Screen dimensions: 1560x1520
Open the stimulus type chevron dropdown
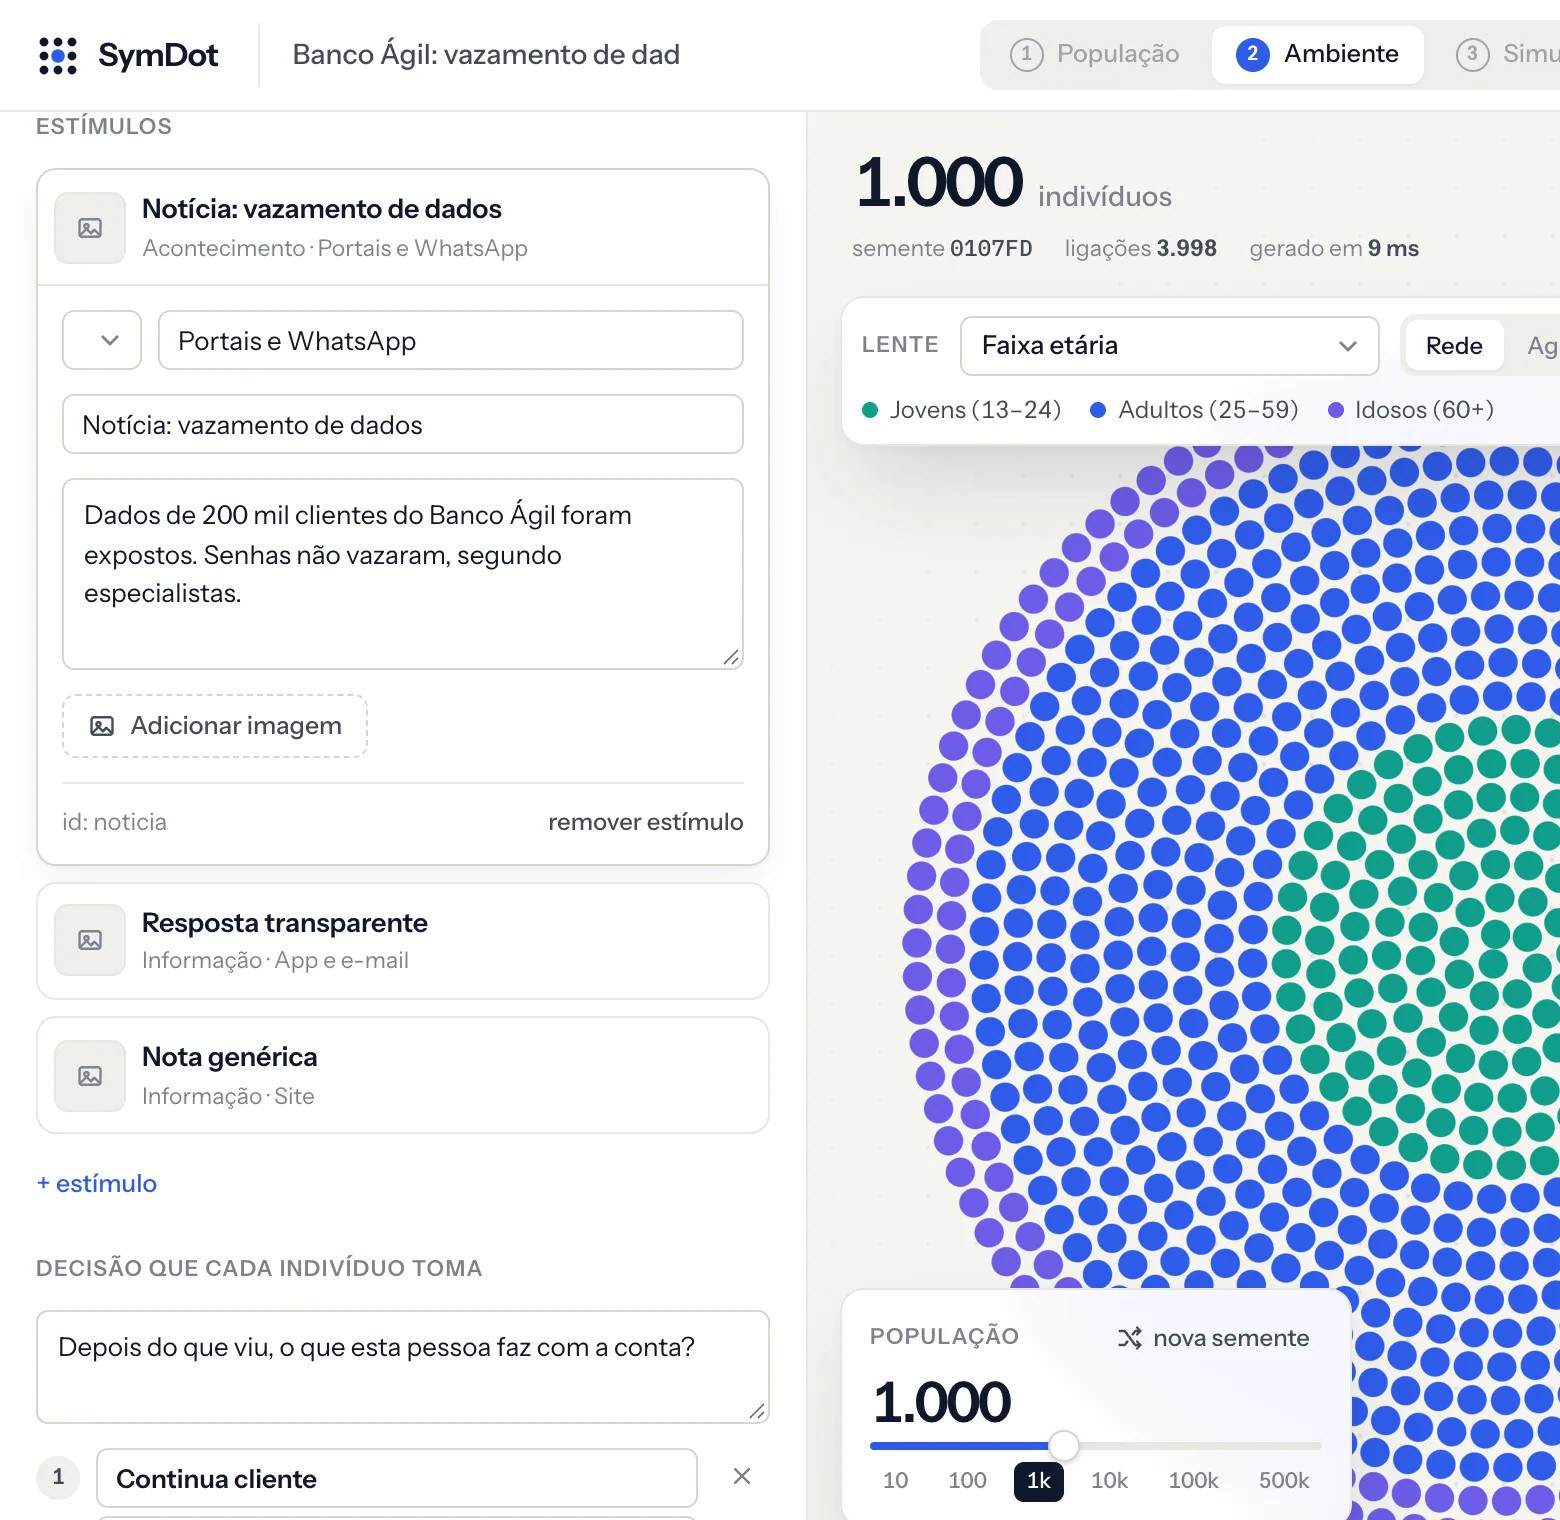pos(102,340)
